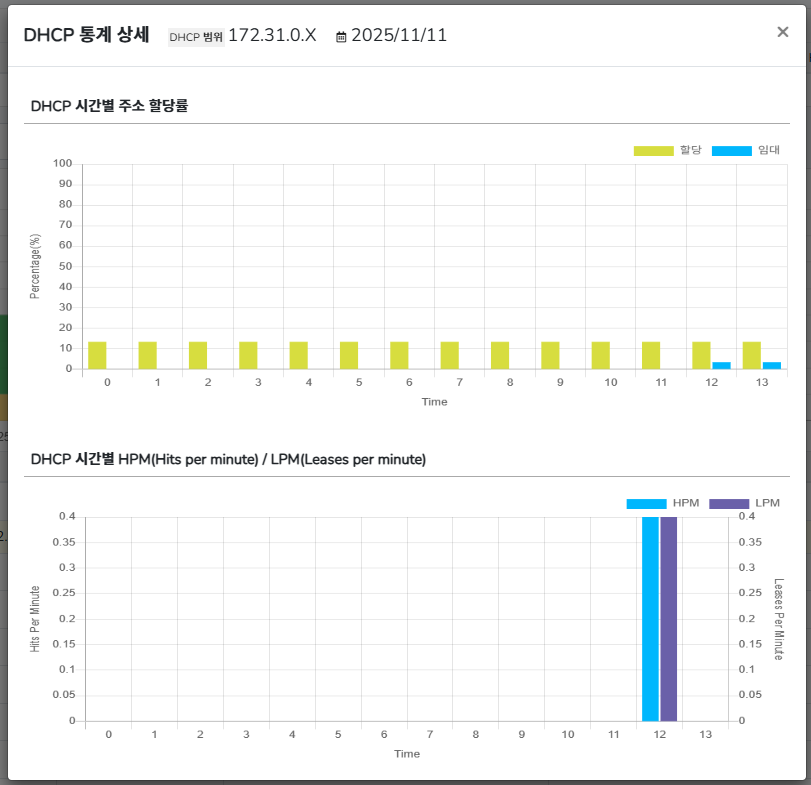Image resolution: width=811 pixels, height=785 pixels.
Task: Click the DHCP 통계 상세 dialog title
Action: [86, 35]
